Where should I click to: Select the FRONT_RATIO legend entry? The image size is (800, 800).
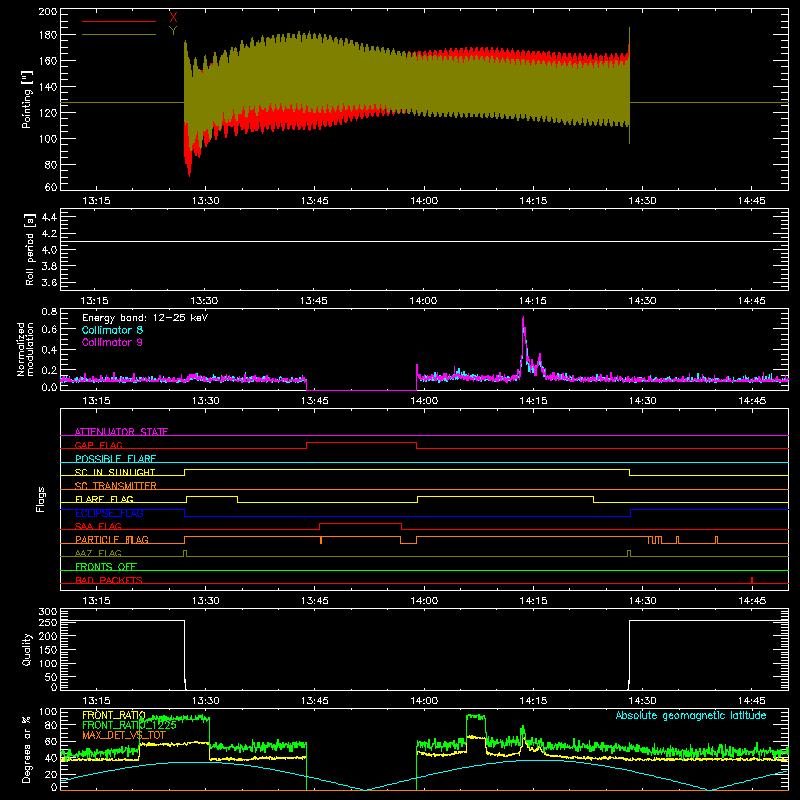coord(114,715)
